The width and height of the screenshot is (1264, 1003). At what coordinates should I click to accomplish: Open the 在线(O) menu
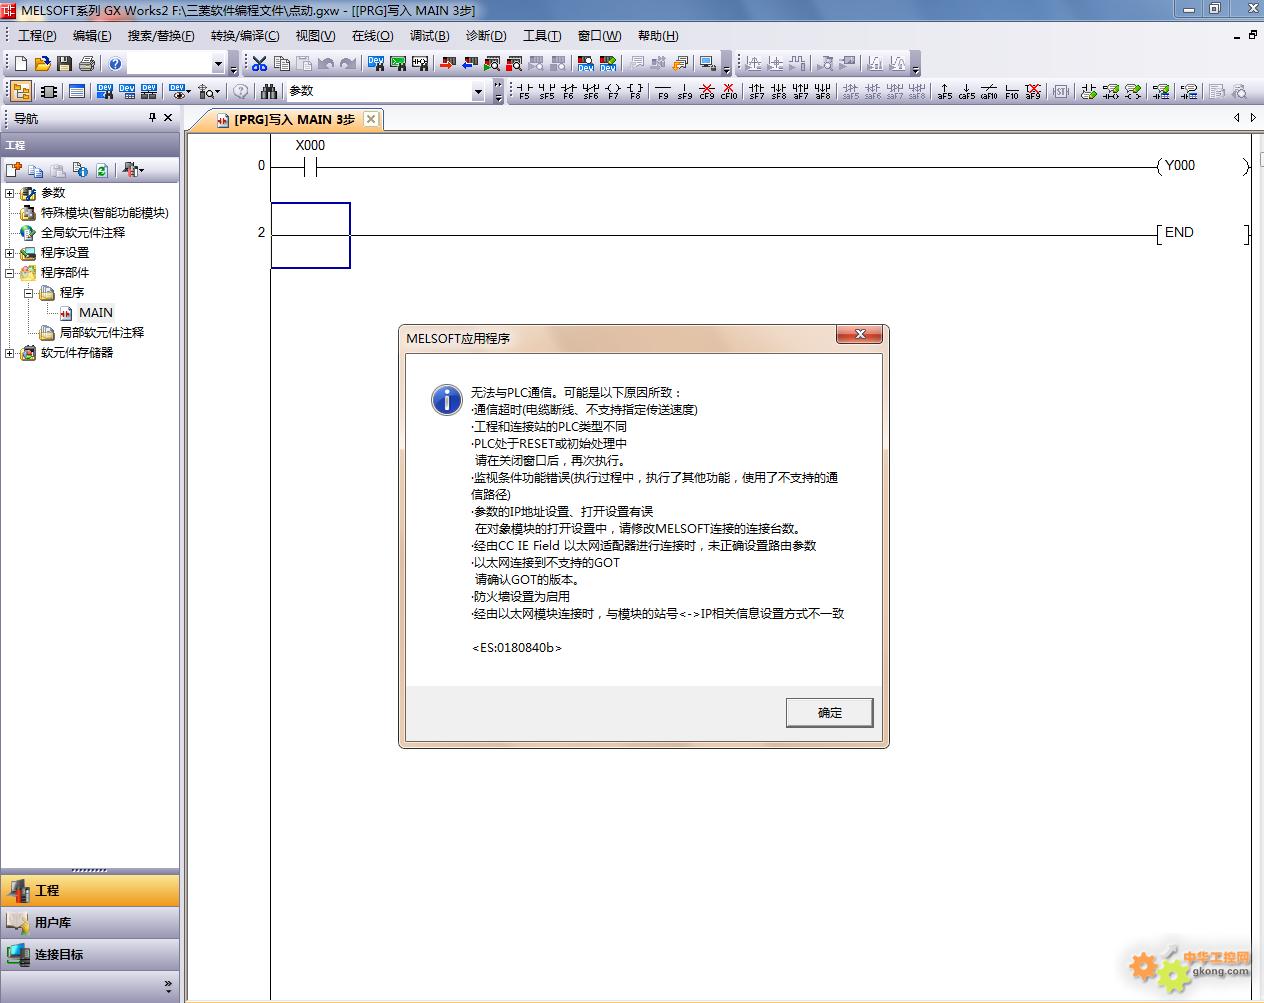[x=372, y=36]
